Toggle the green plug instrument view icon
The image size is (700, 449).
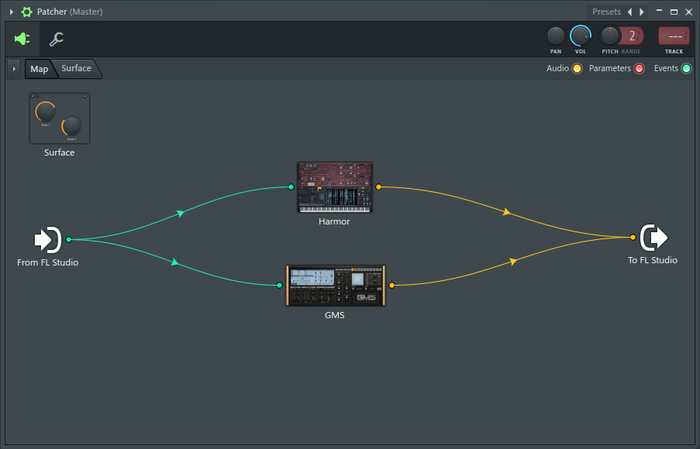click(x=22, y=39)
